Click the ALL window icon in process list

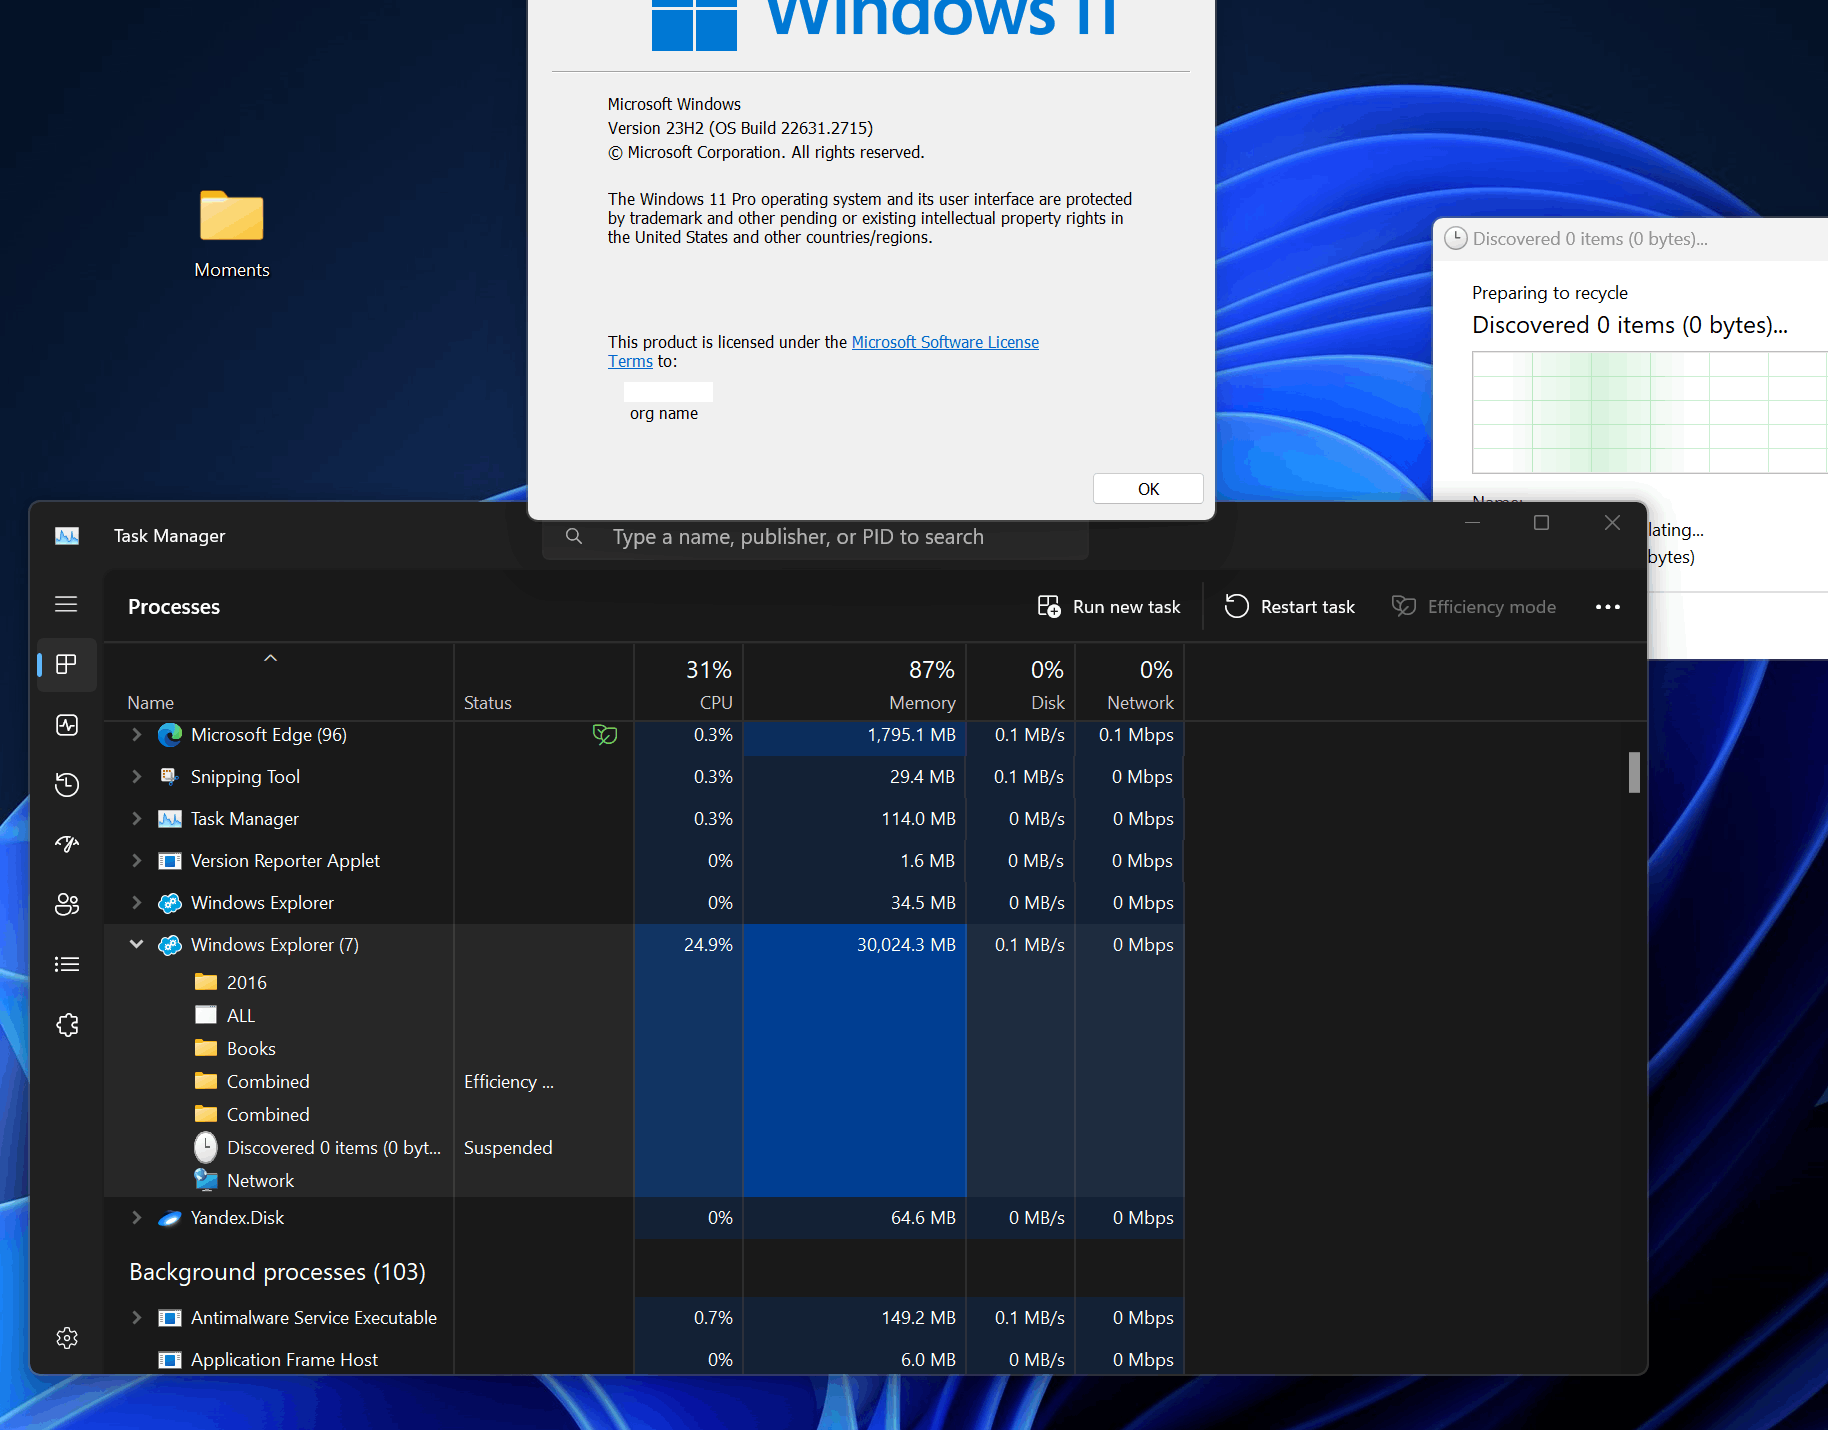pos(206,1015)
